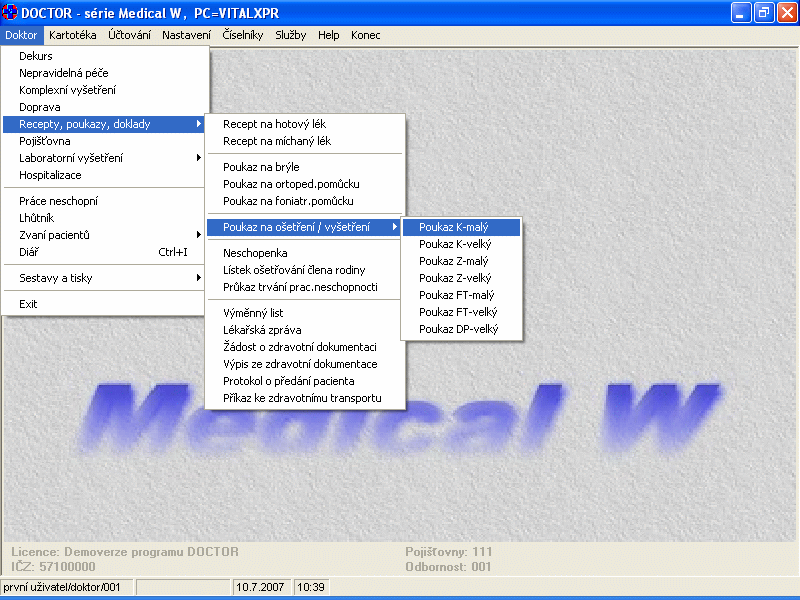Choose Poukaz na brýle

pyautogui.click(x=305, y=167)
